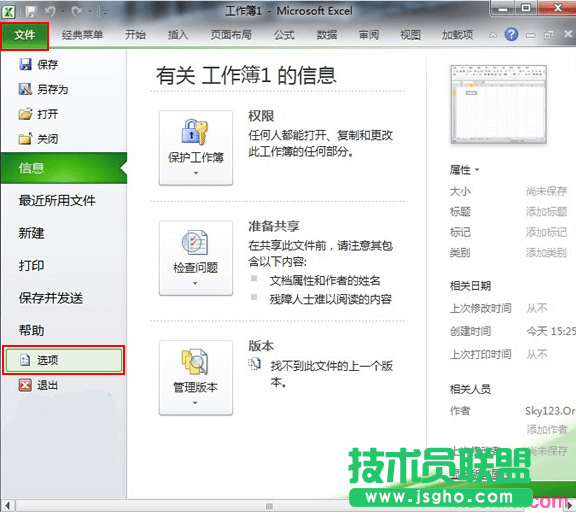The height and width of the screenshot is (513, 576).
Task: Click the horizontal scrollbar thumb
Action: click(x=269, y=506)
